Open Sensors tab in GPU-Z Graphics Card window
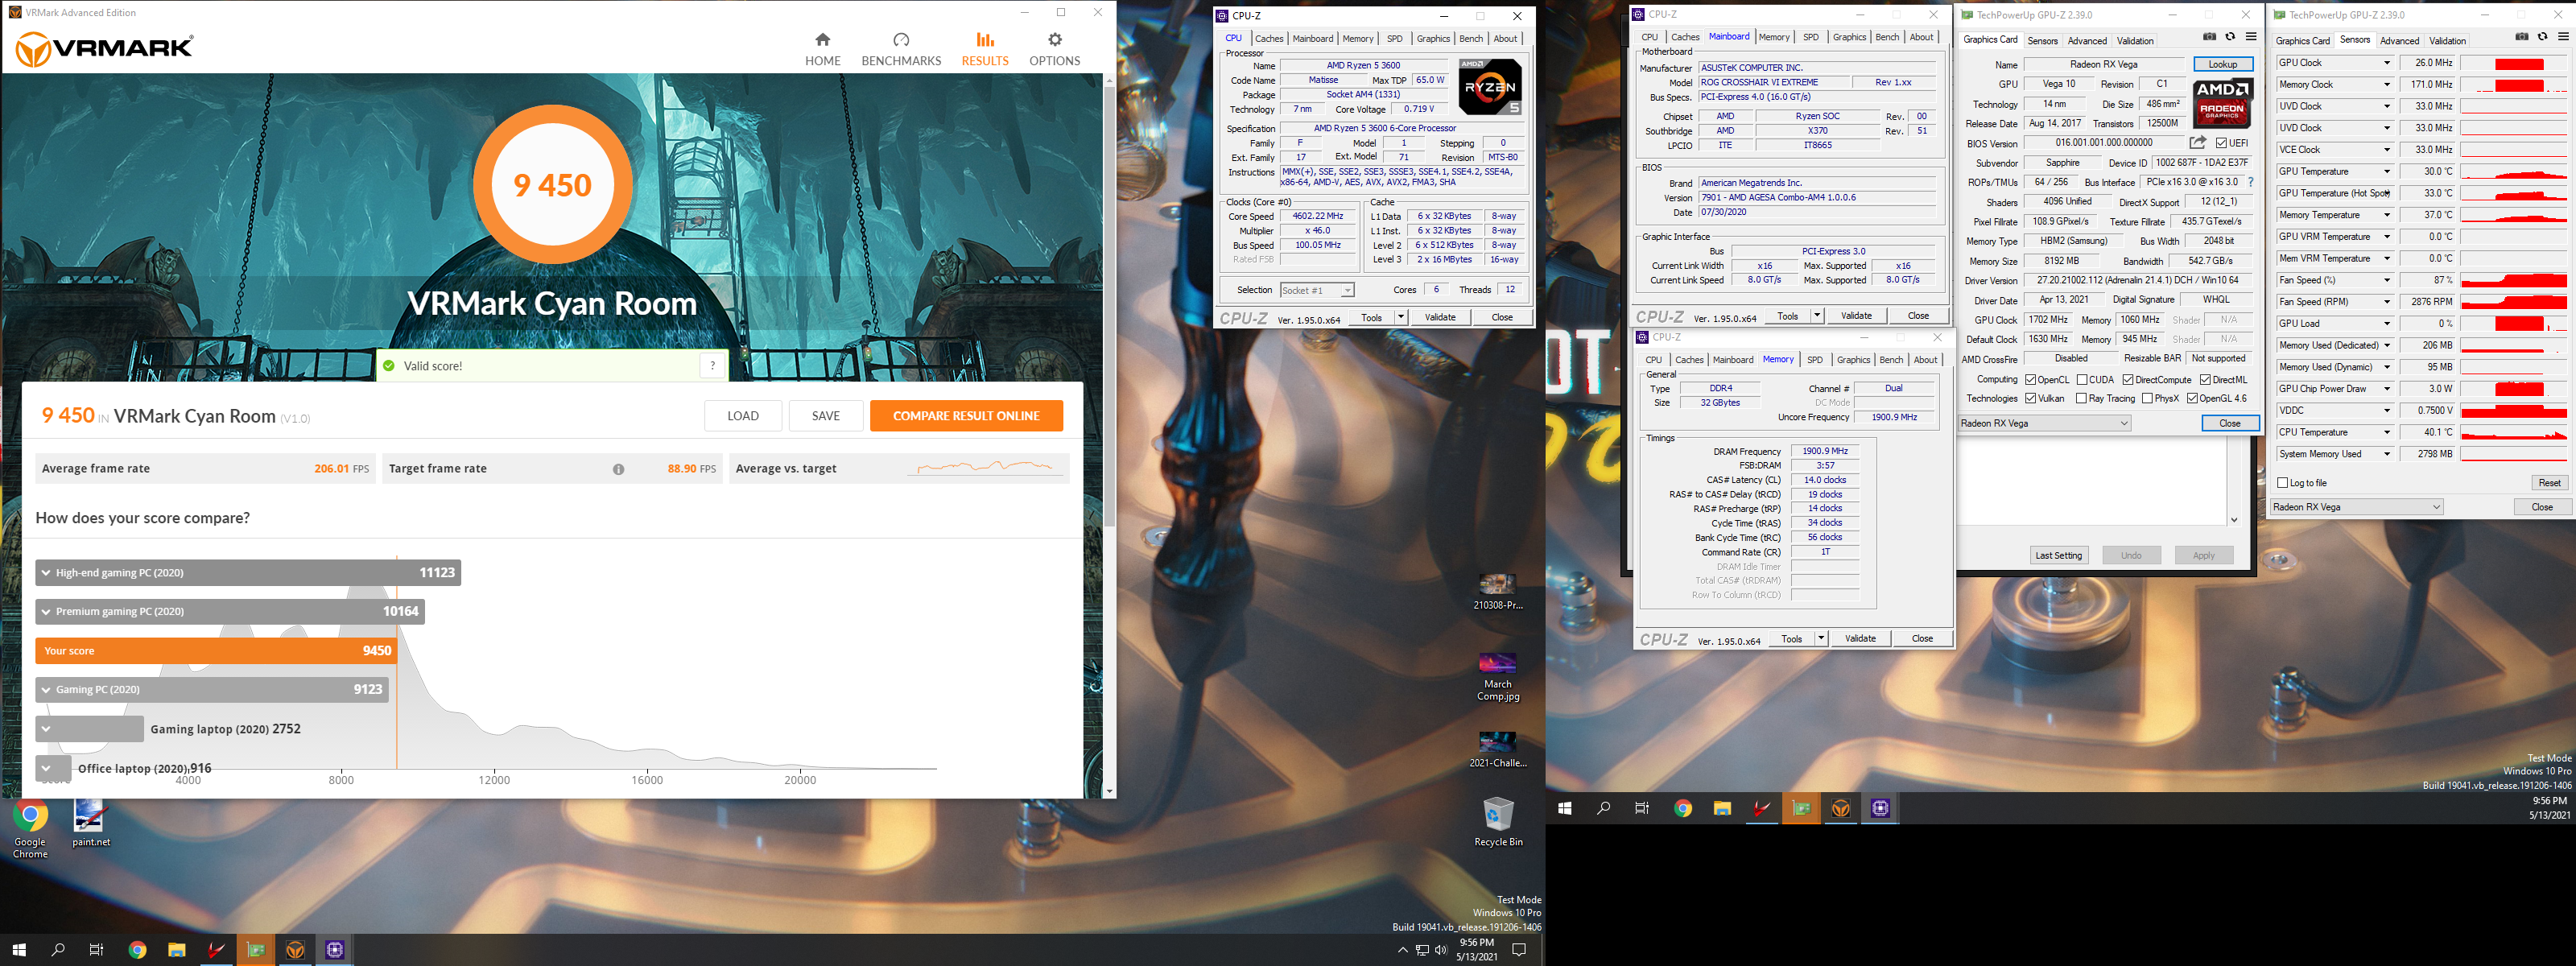This screenshot has width=2576, height=966. point(2042,41)
